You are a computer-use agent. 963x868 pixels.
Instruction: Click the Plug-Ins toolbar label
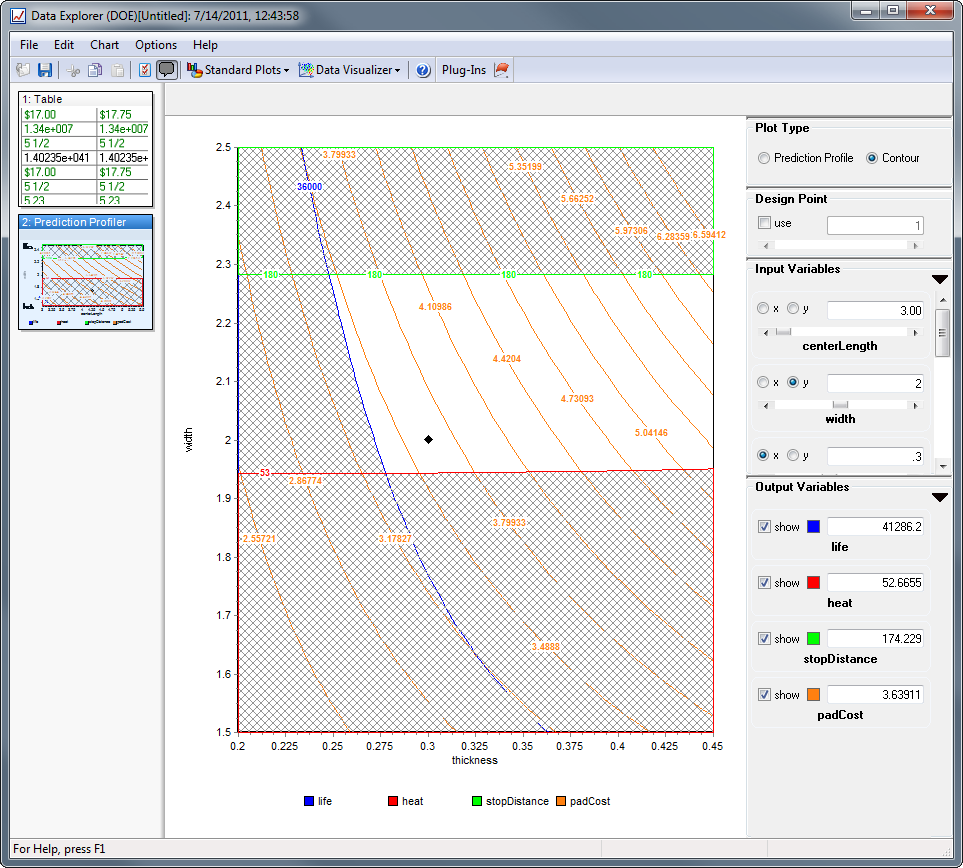464,70
